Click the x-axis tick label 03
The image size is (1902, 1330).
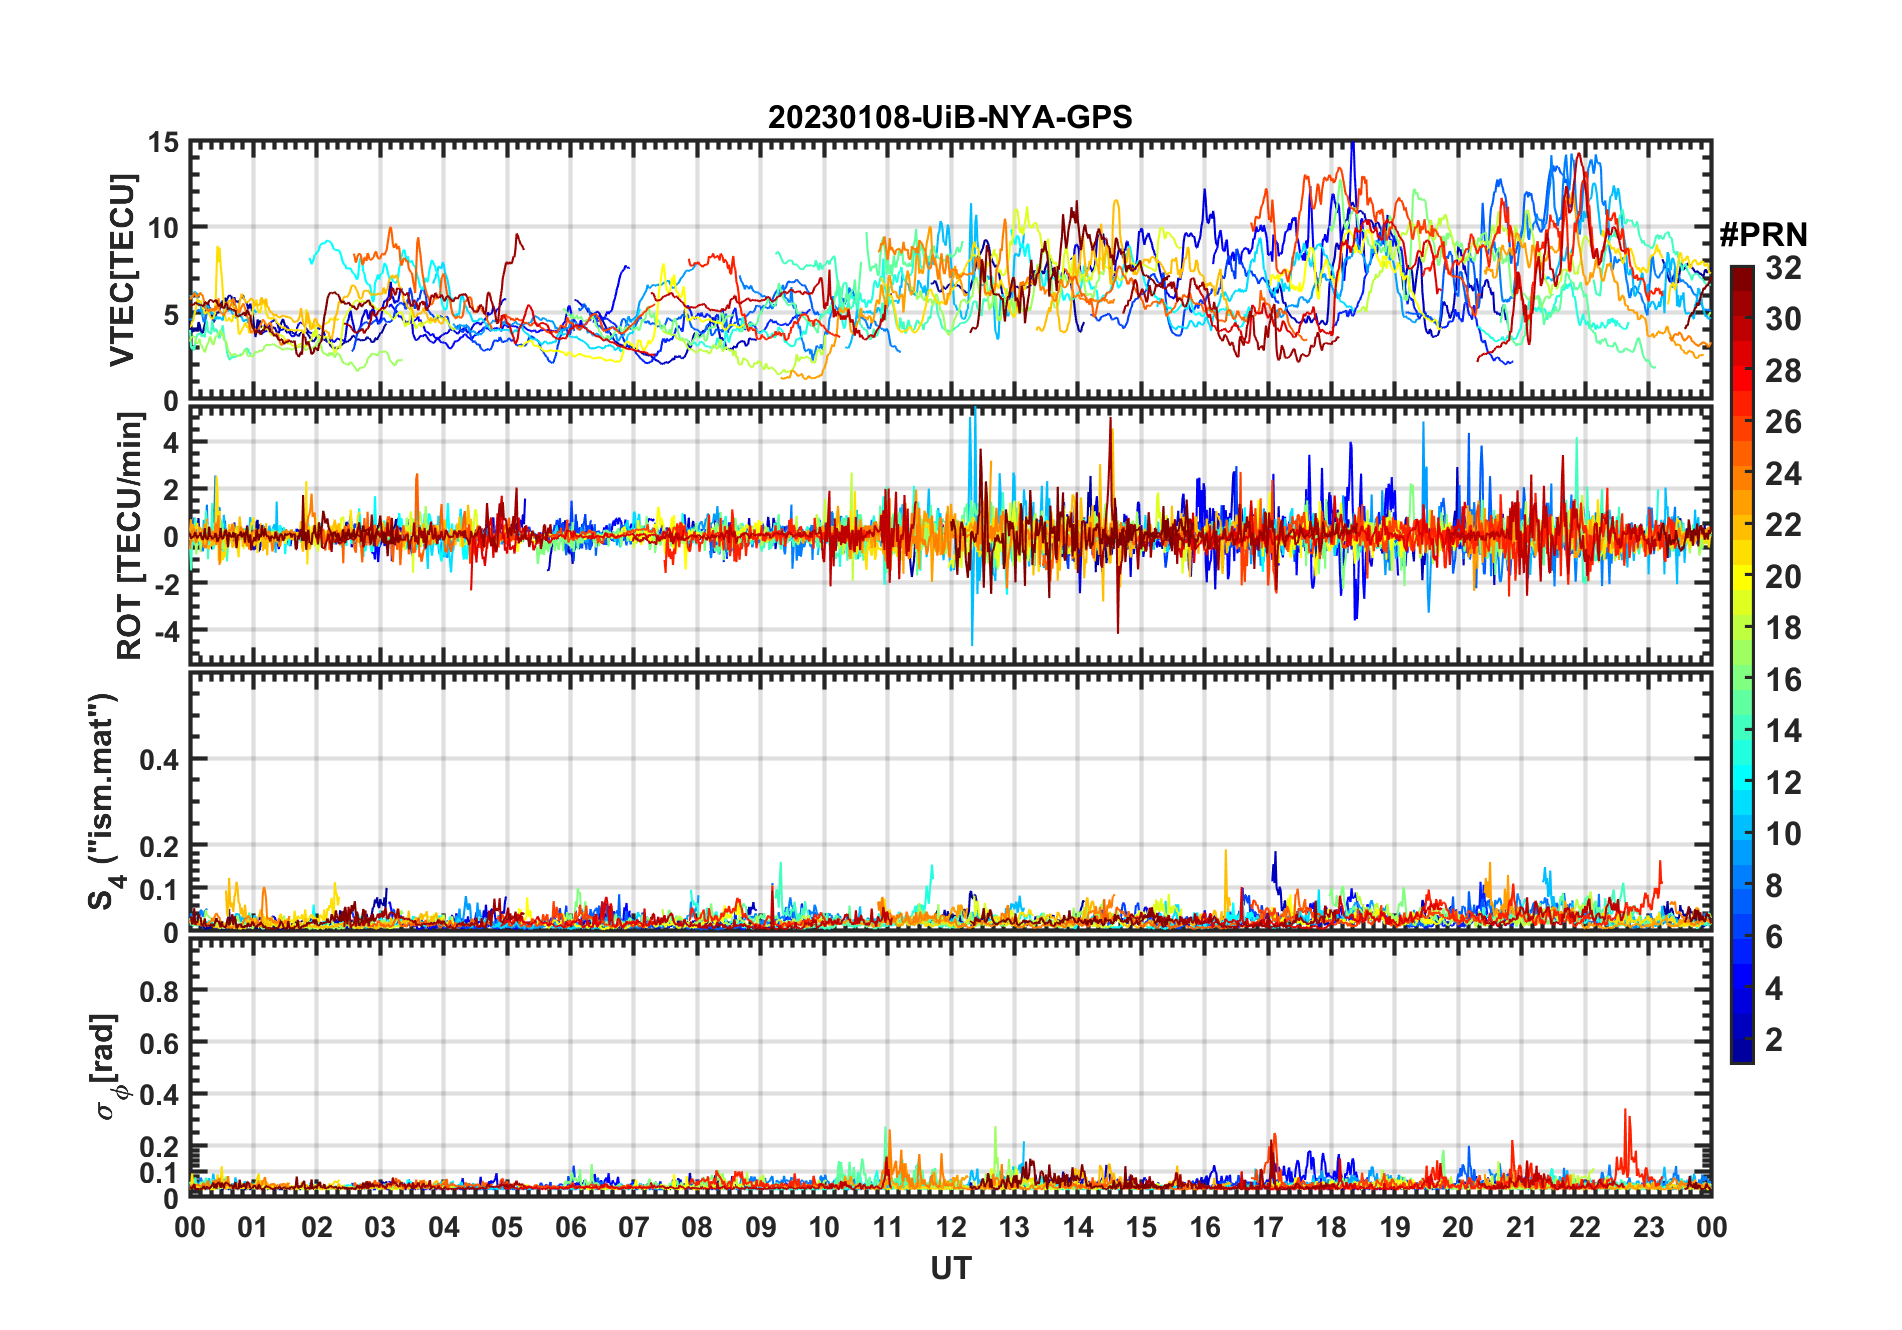point(381,1228)
